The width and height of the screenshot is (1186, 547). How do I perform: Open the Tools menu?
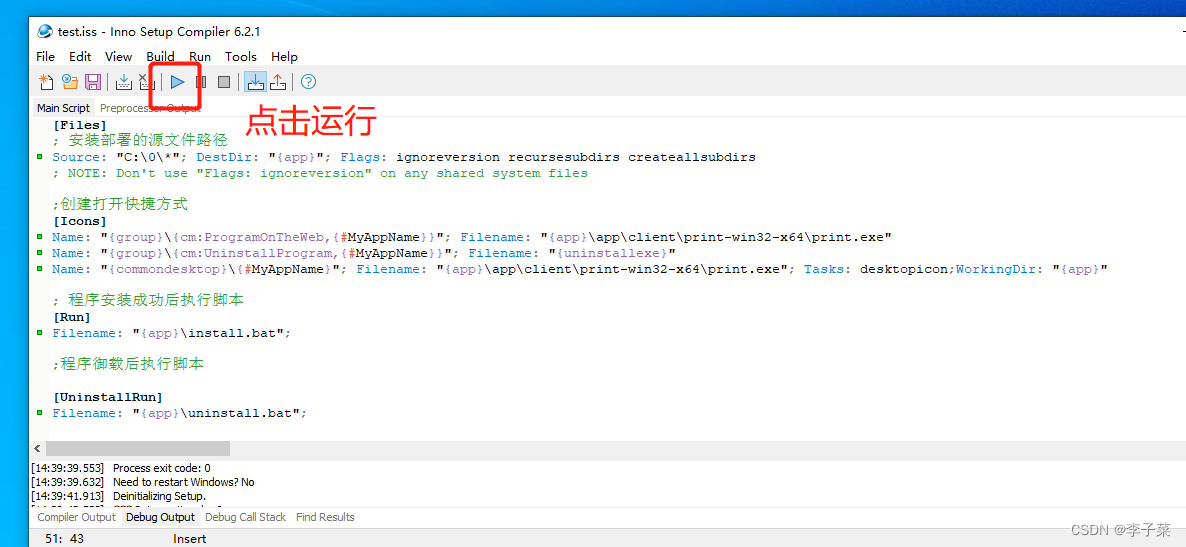[x=240, y=57]
